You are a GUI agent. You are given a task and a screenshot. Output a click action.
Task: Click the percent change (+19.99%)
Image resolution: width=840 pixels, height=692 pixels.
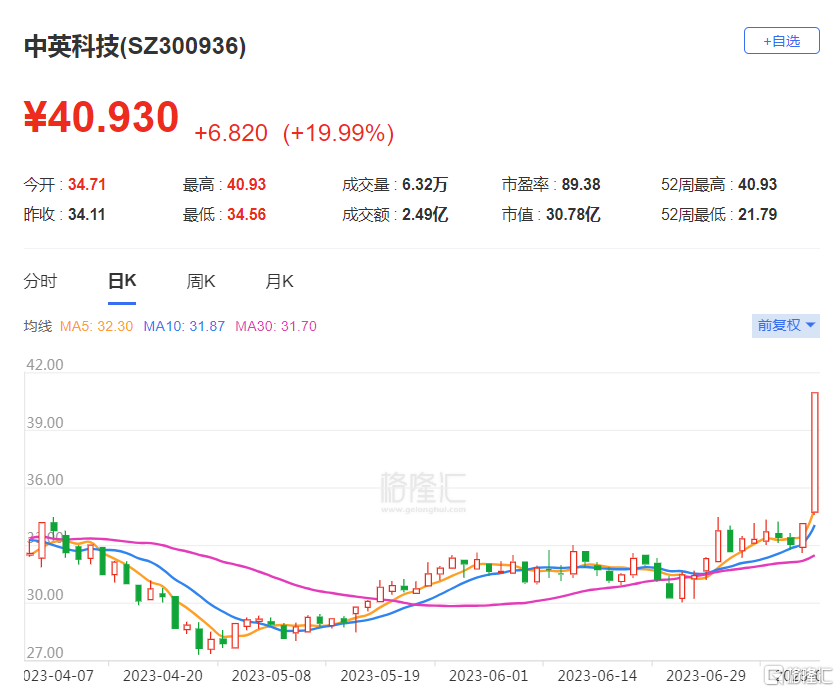click(339, 133)
